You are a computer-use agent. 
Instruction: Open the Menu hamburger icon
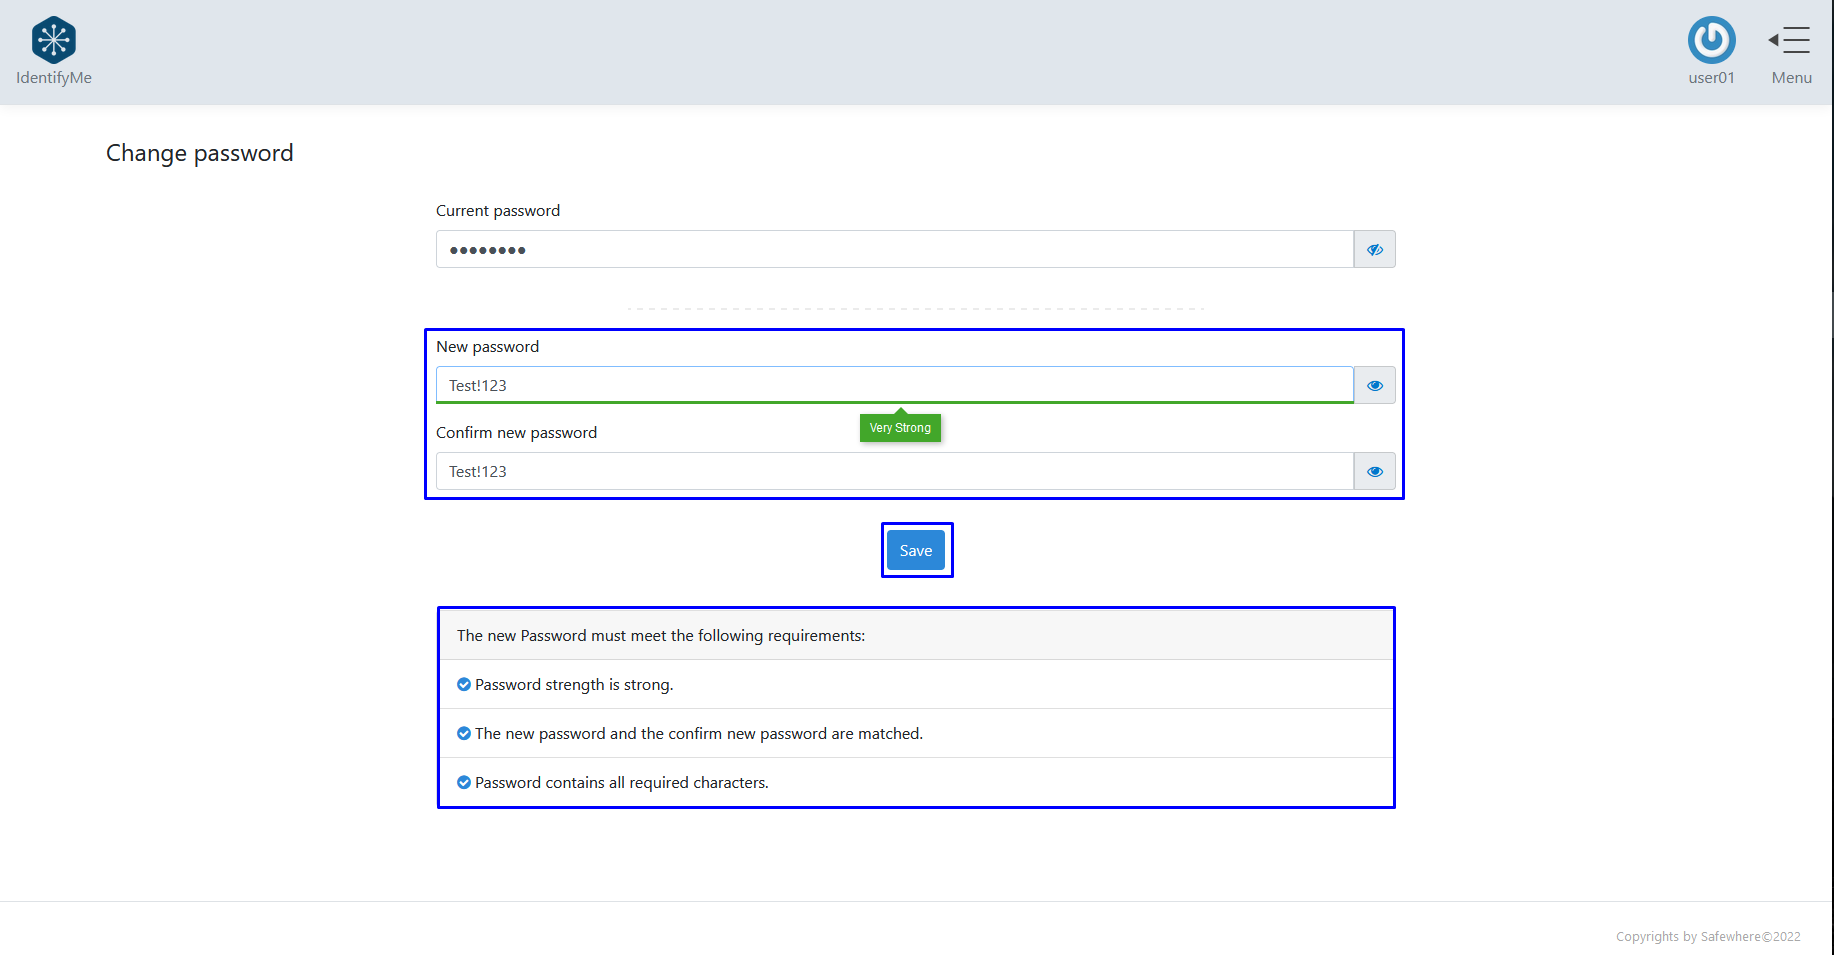[x=1790, y=40]
